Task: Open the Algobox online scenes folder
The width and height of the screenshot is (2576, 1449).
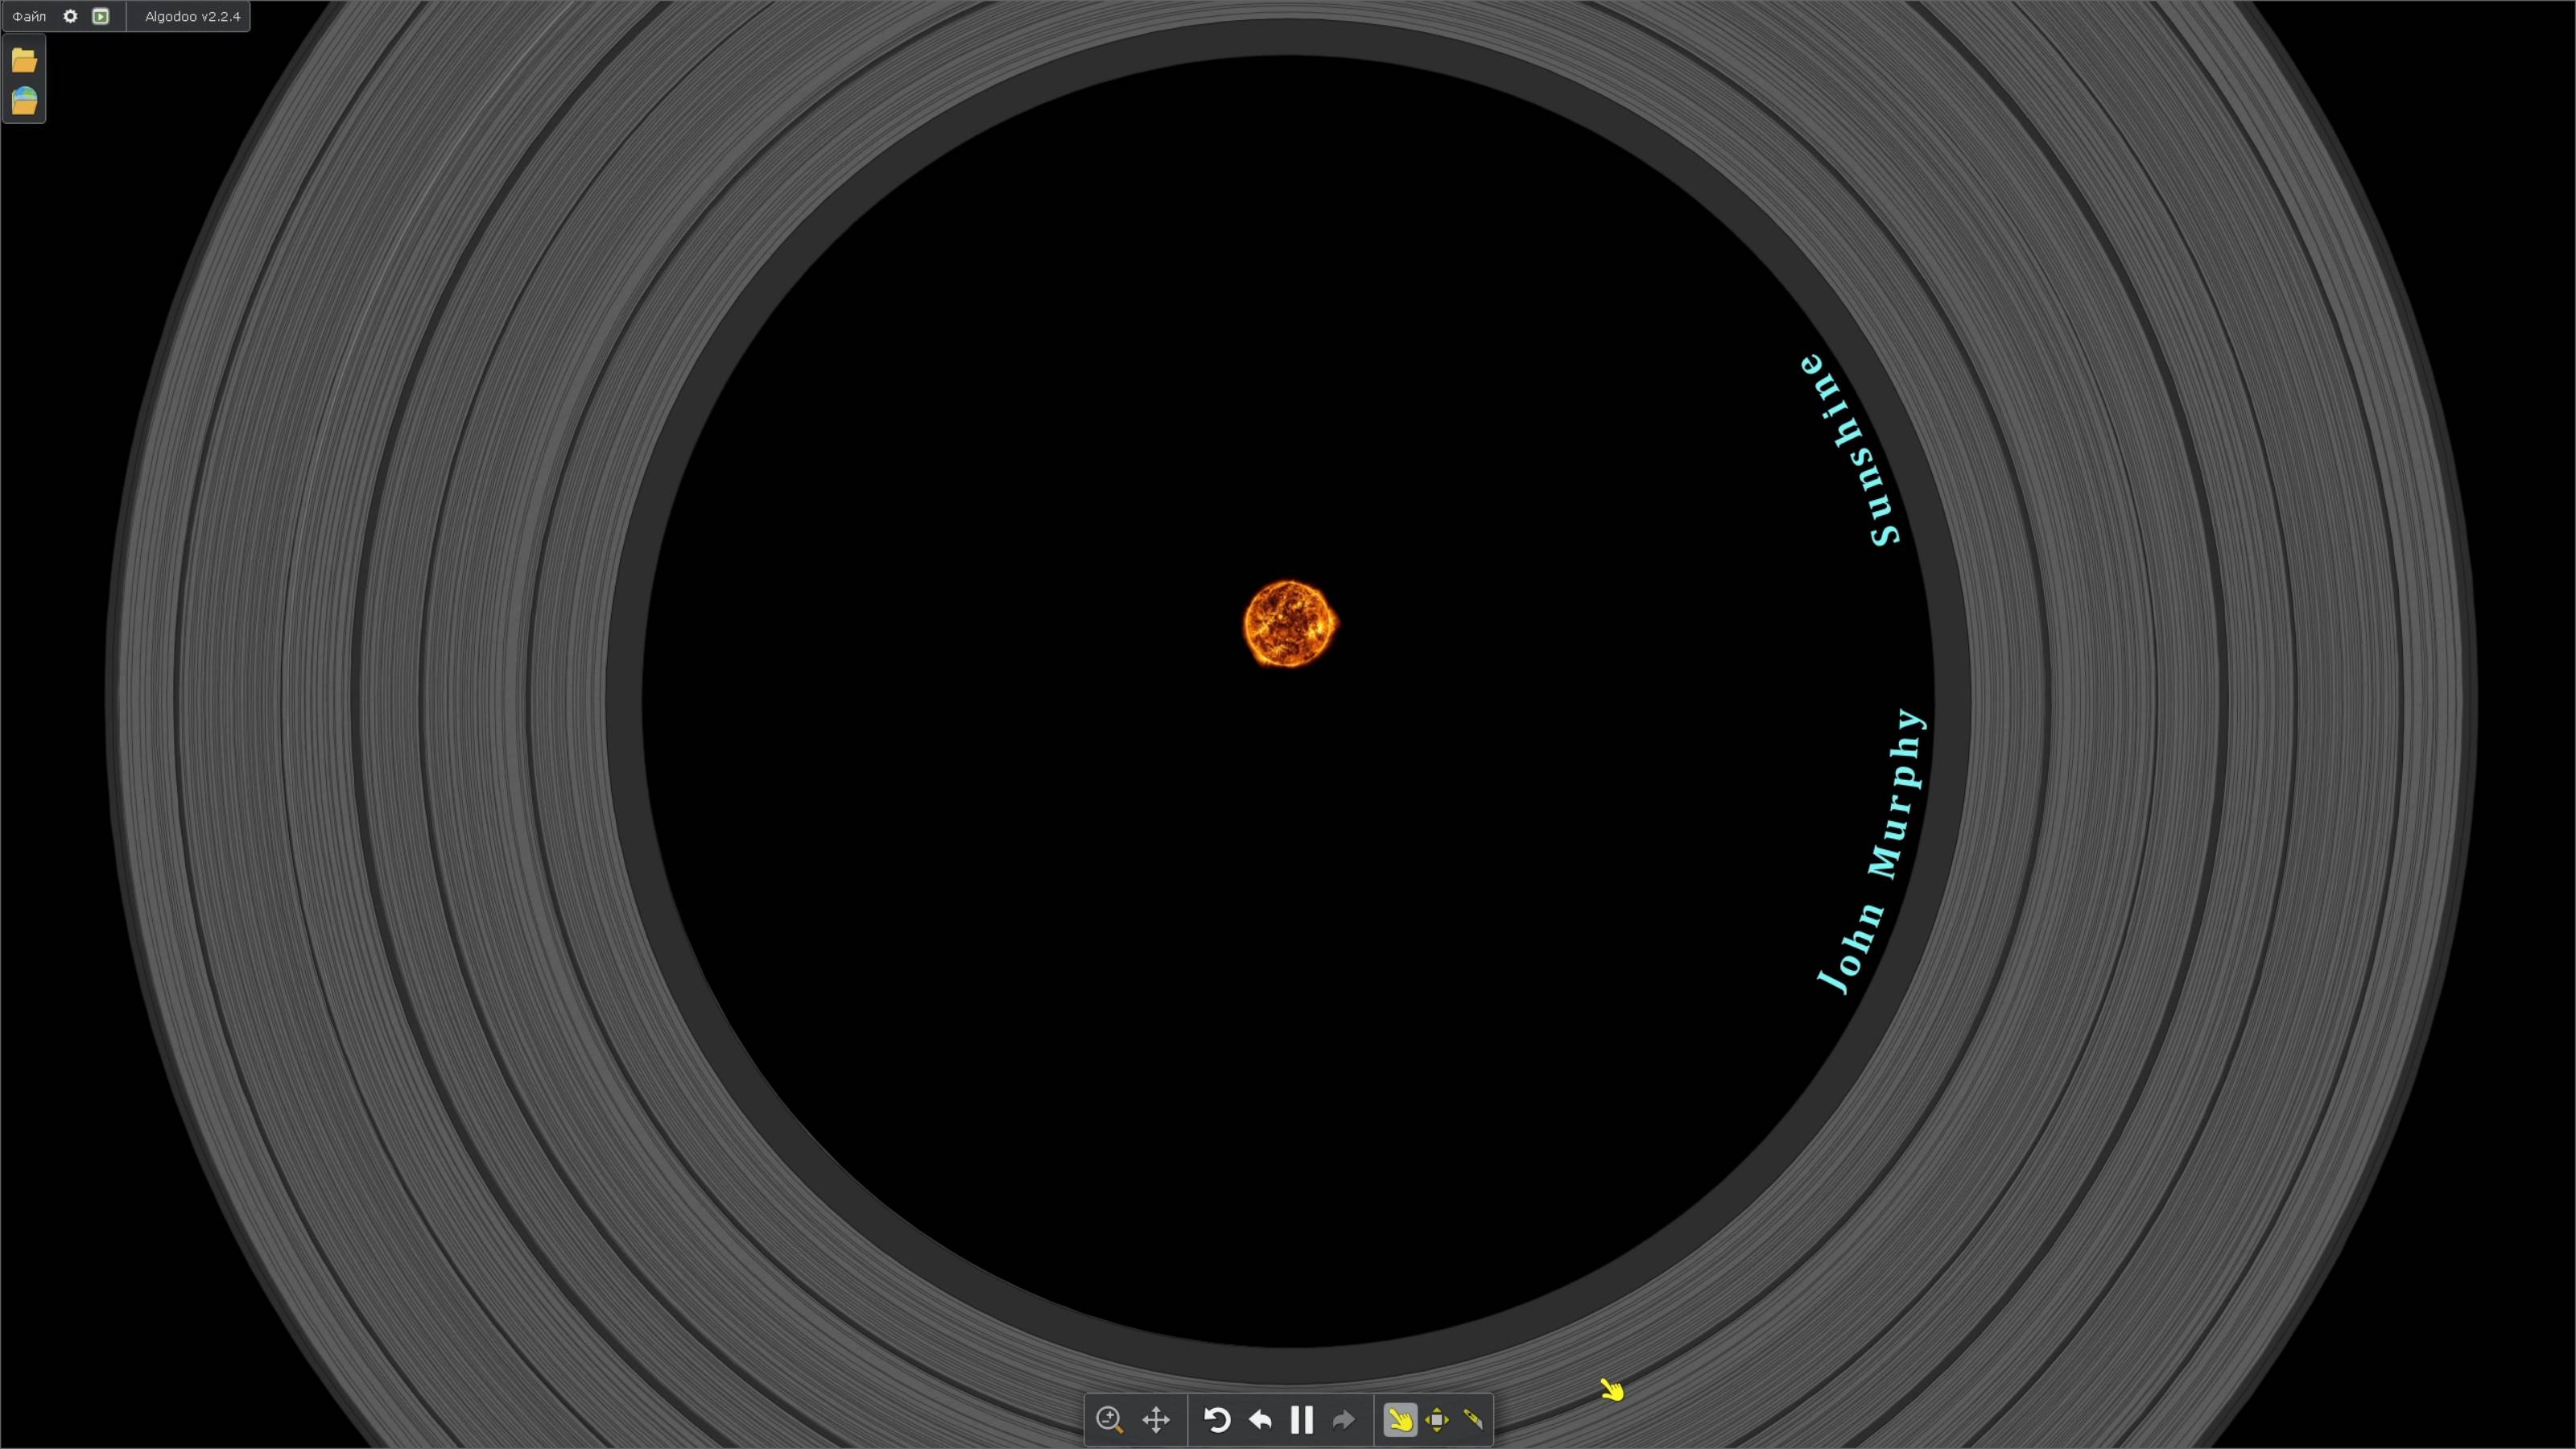Action: pyautogui.click(x=24, y=101)
